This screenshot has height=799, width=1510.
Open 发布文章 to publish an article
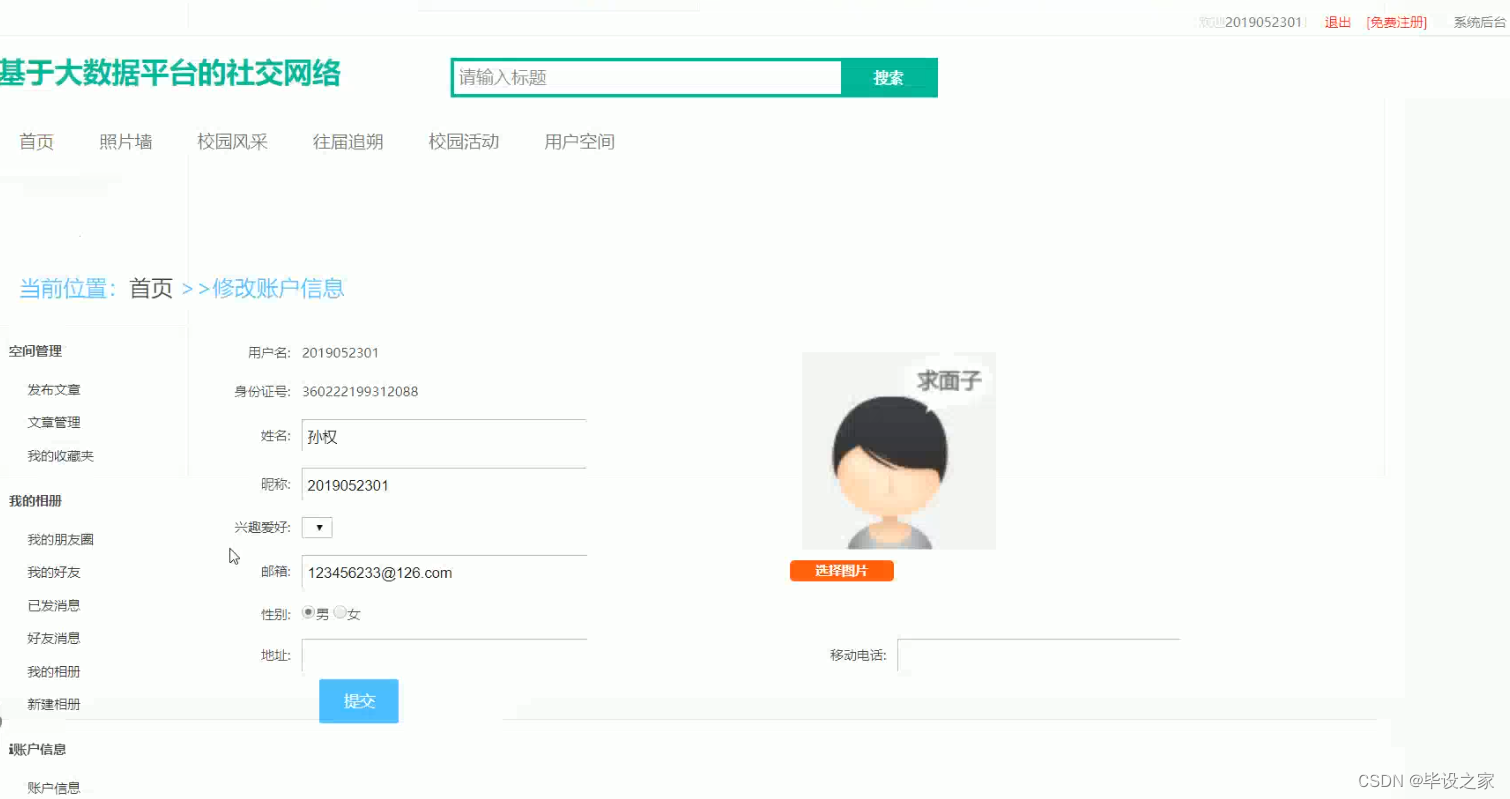(x=53, y=389)
